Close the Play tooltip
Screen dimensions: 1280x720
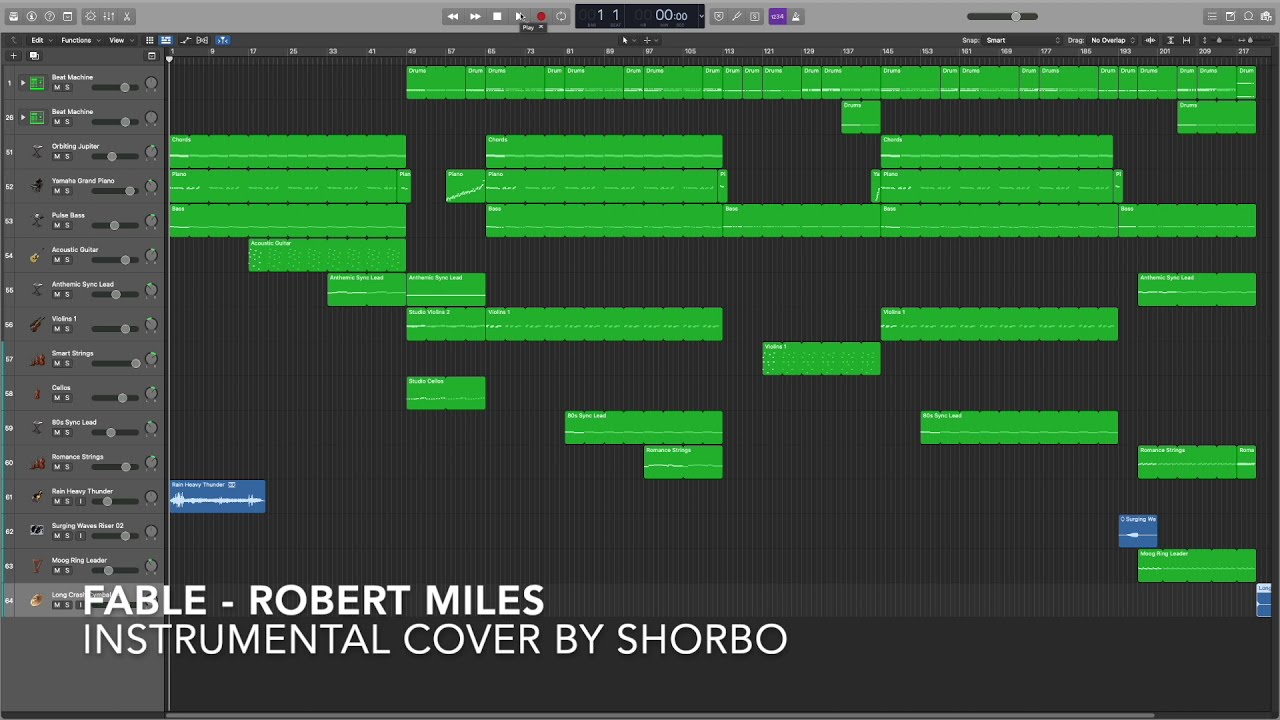pyautogui.click(x=541, y=27)
